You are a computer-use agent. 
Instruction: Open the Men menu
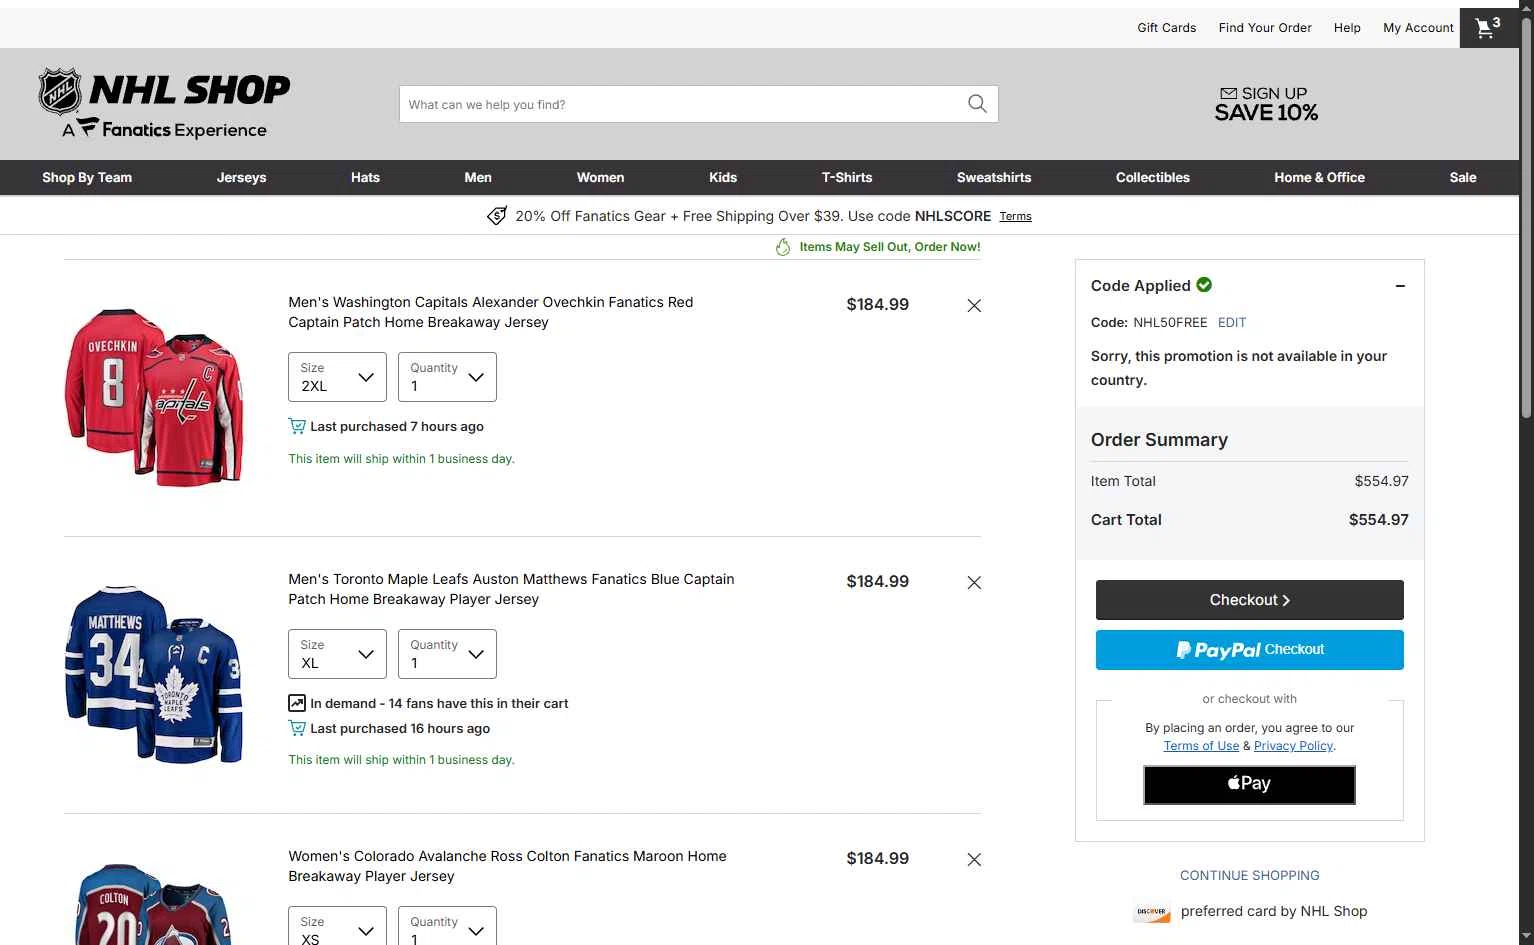point(478,178)
